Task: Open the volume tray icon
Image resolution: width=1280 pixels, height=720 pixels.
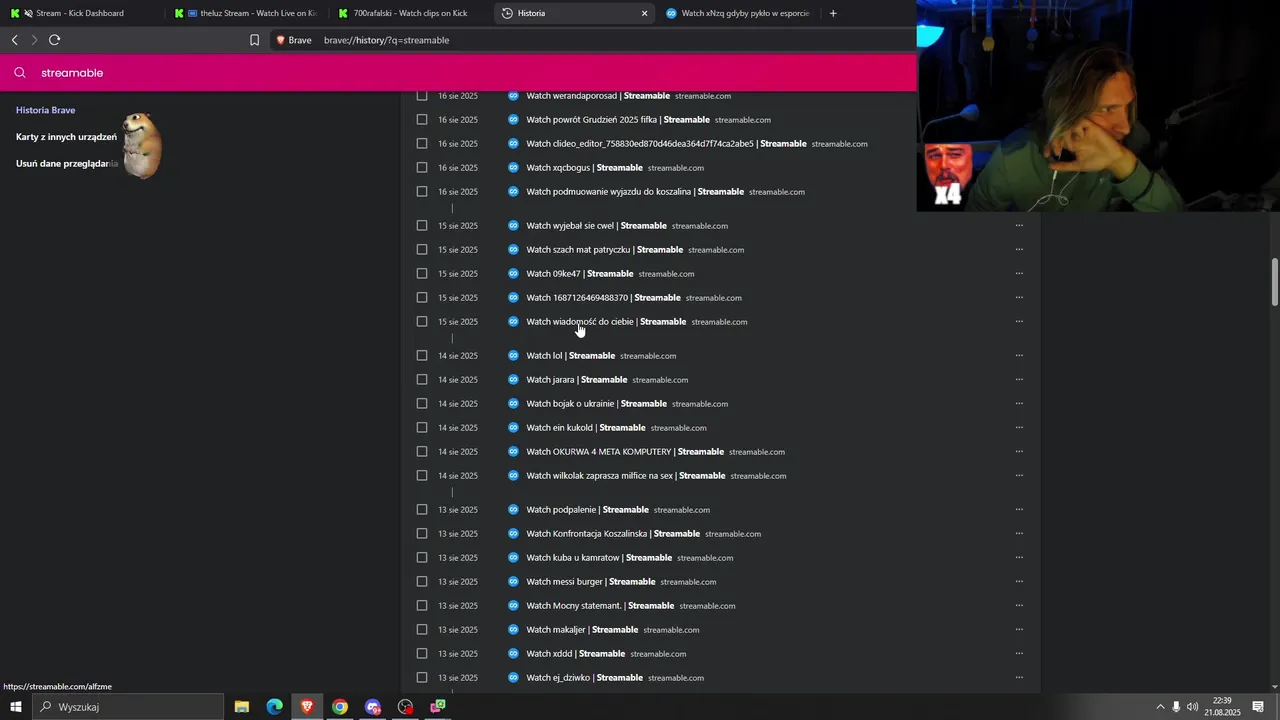Action: pos(1192,707)
